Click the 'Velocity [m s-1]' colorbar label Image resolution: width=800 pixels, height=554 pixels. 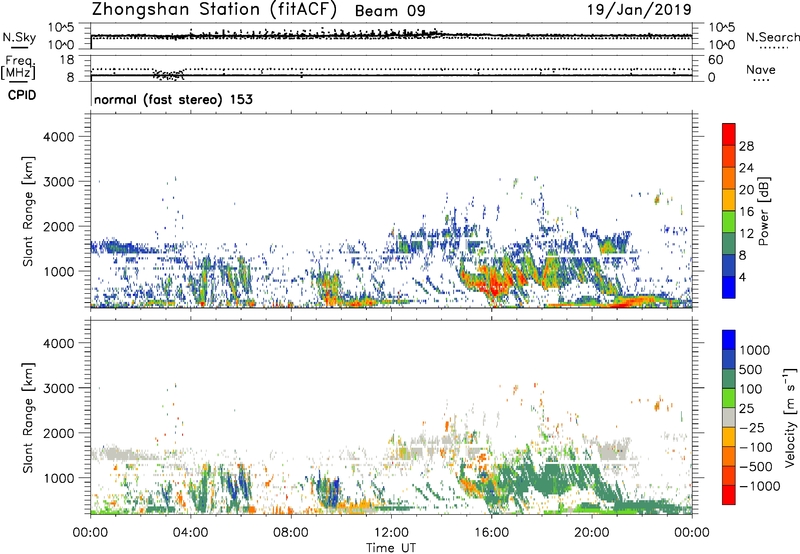[x=790, y=417]
